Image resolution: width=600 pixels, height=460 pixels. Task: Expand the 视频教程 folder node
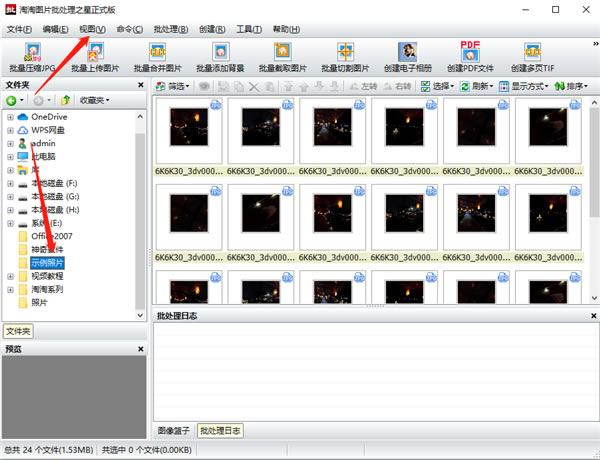tap(10, 276)
